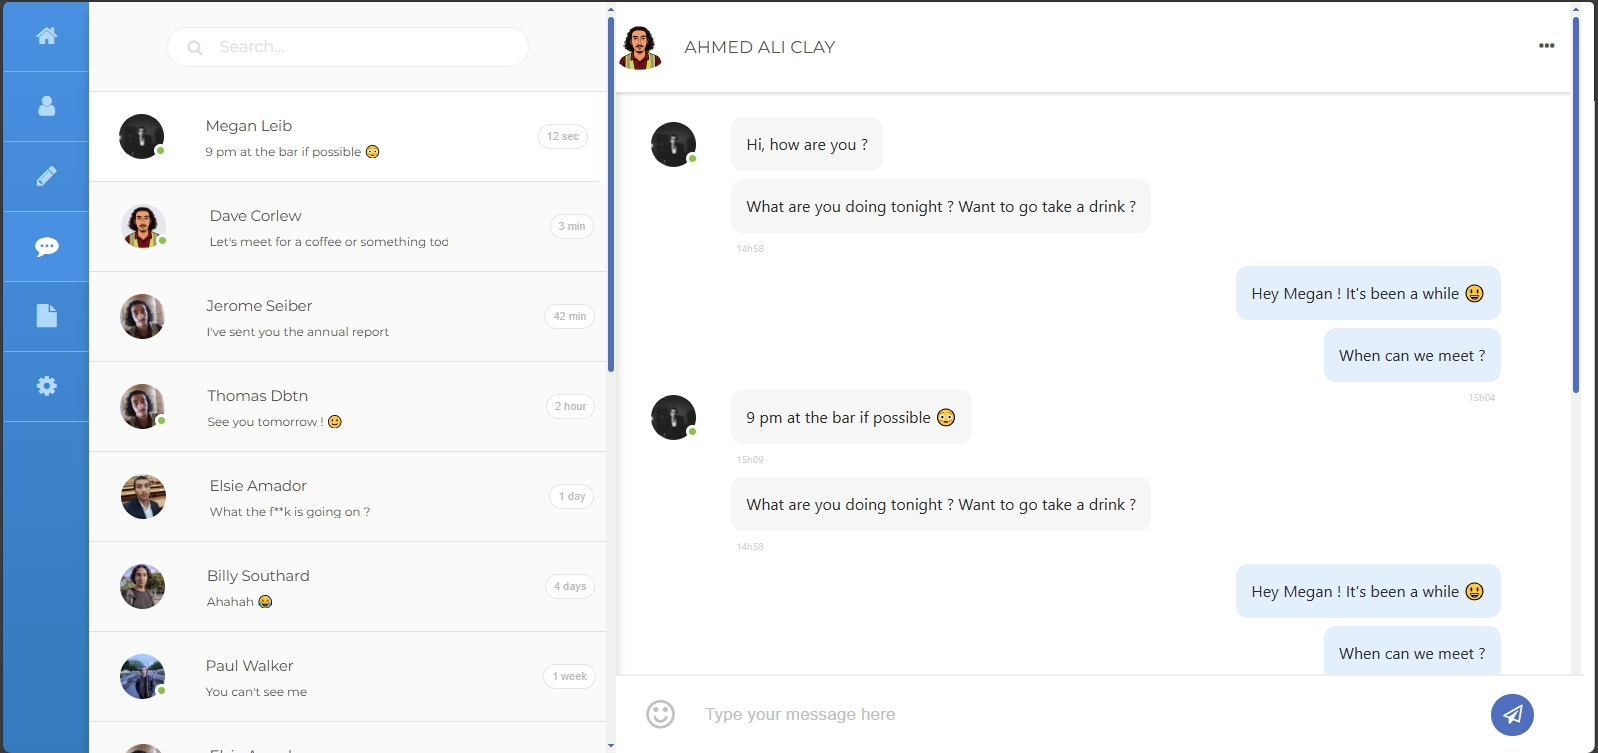Click the document file sidebar icon
This screenshot has height=753, width=1598.
(46, 316)
